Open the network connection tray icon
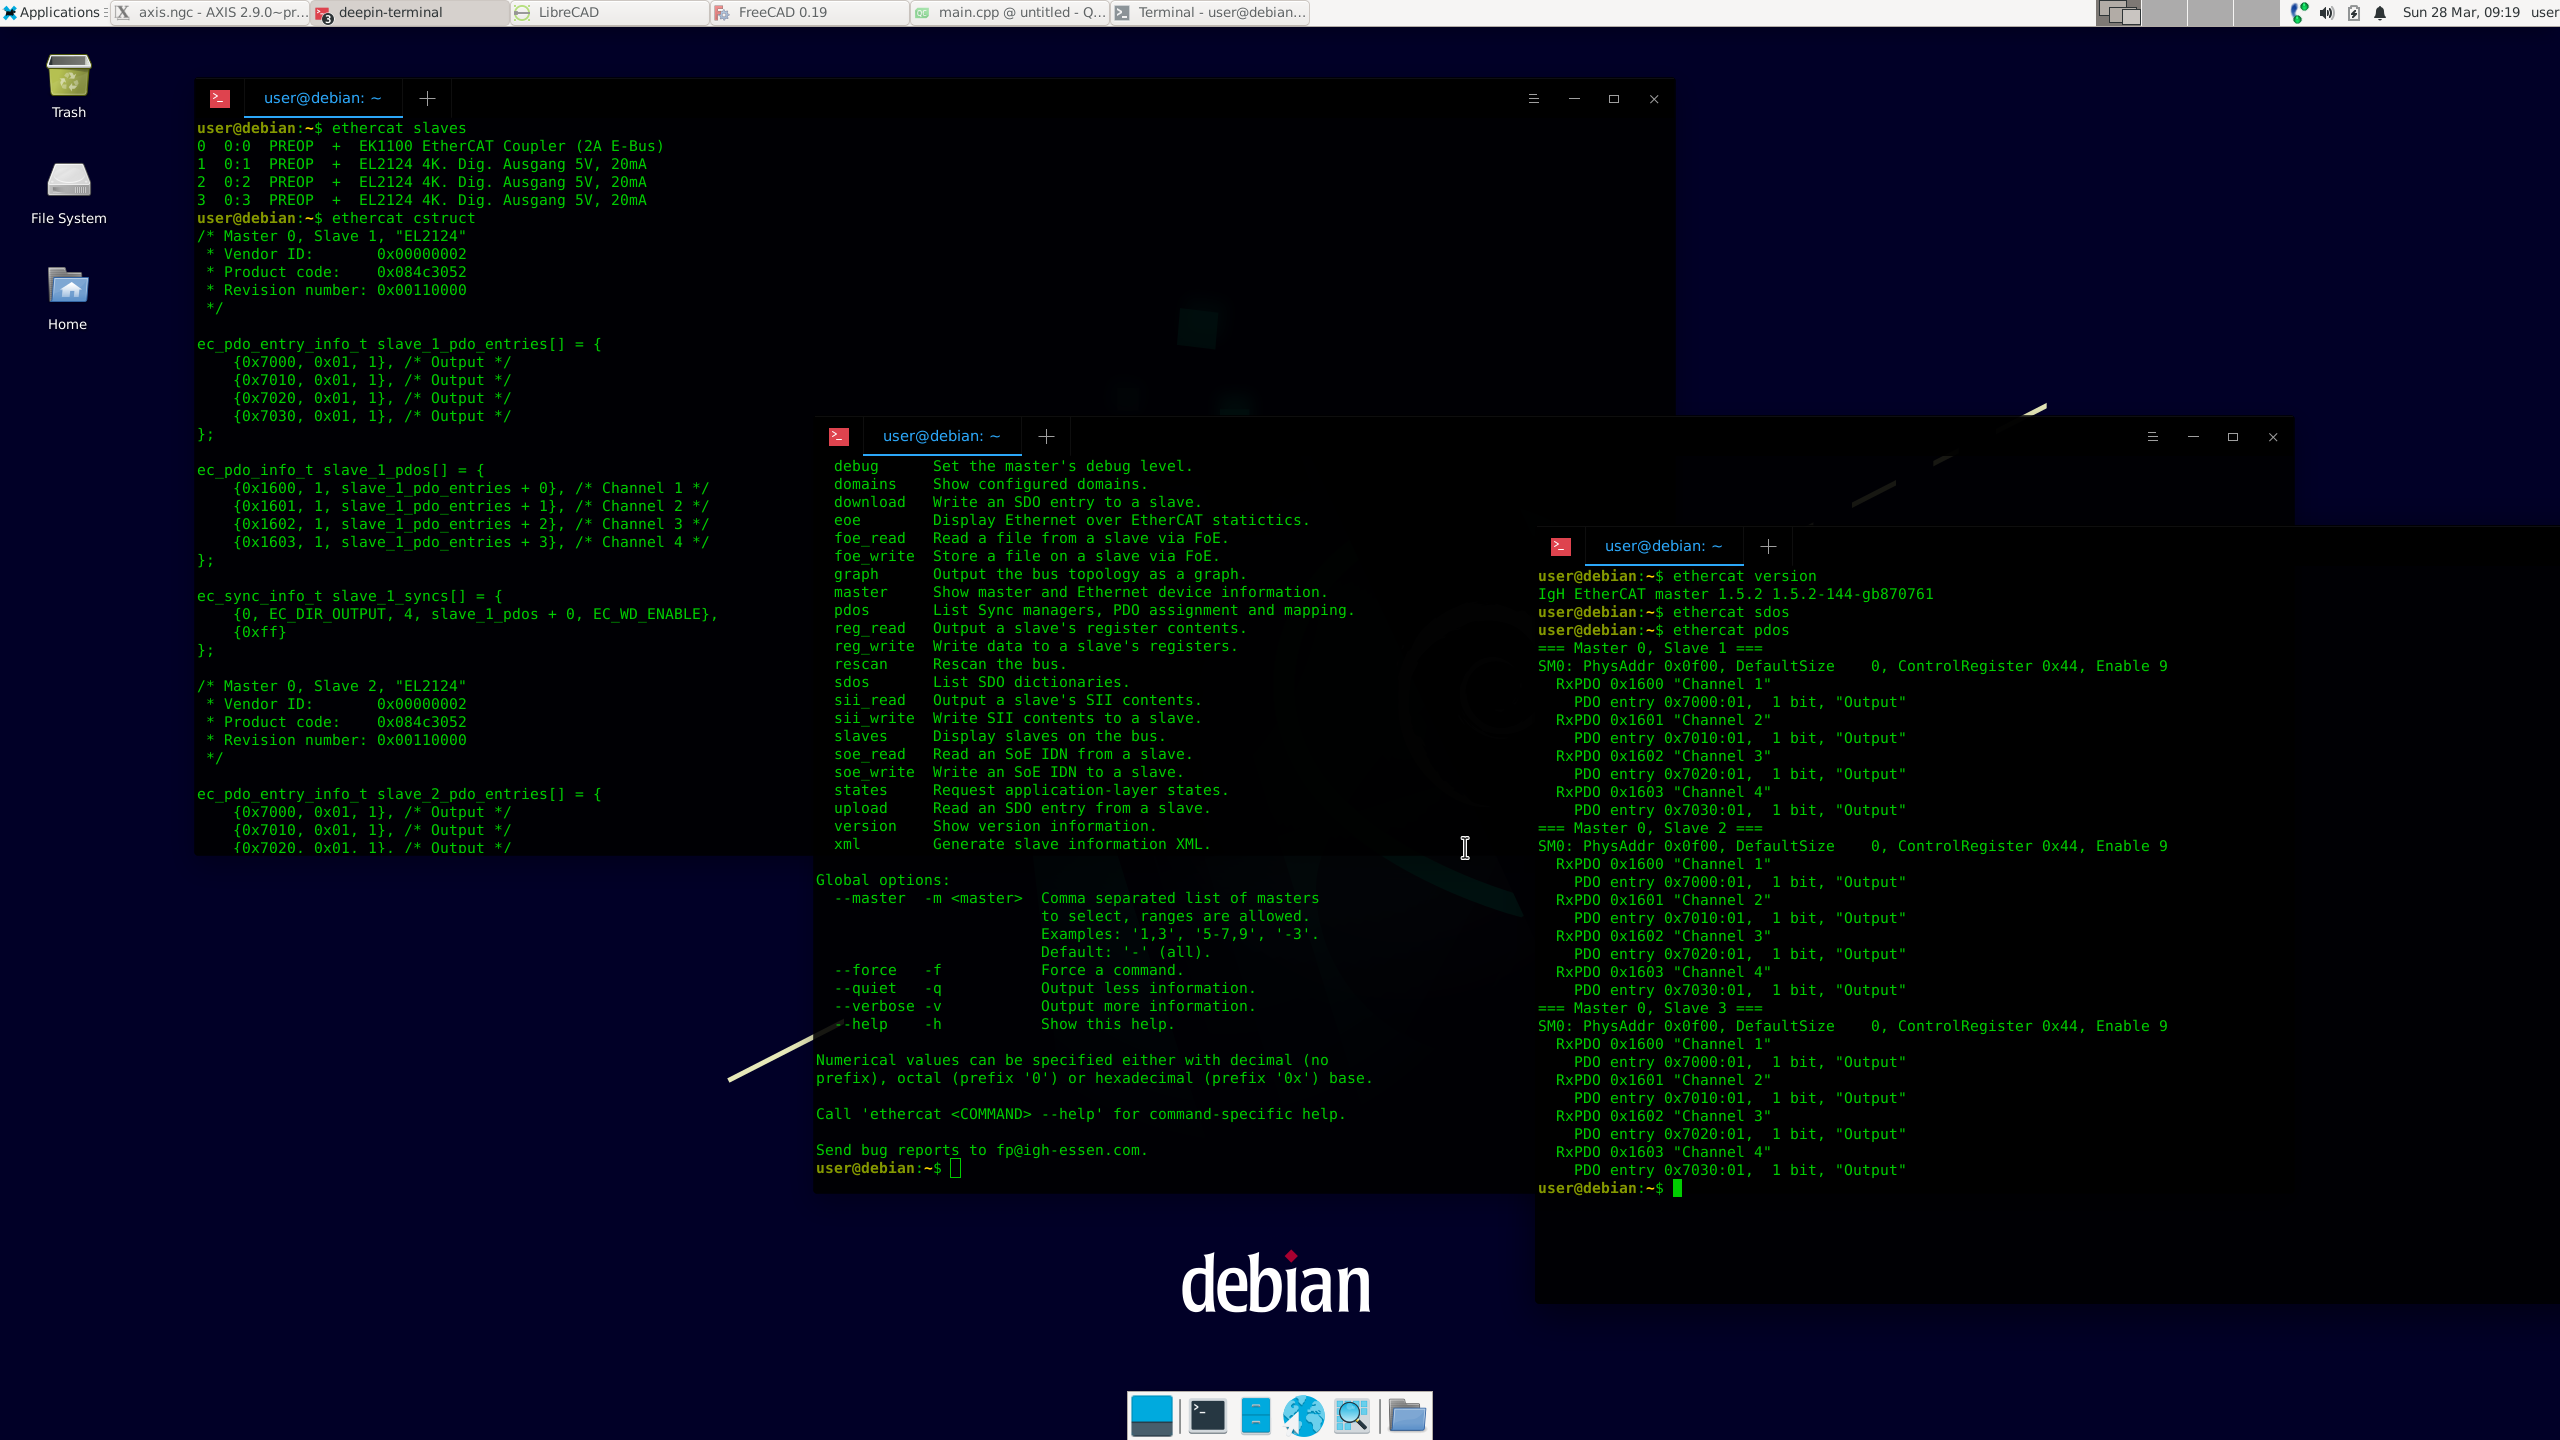Image resolution: width=2560 pixels, height=1440 pixels. pyautogui.click(x=2298, y=13)
